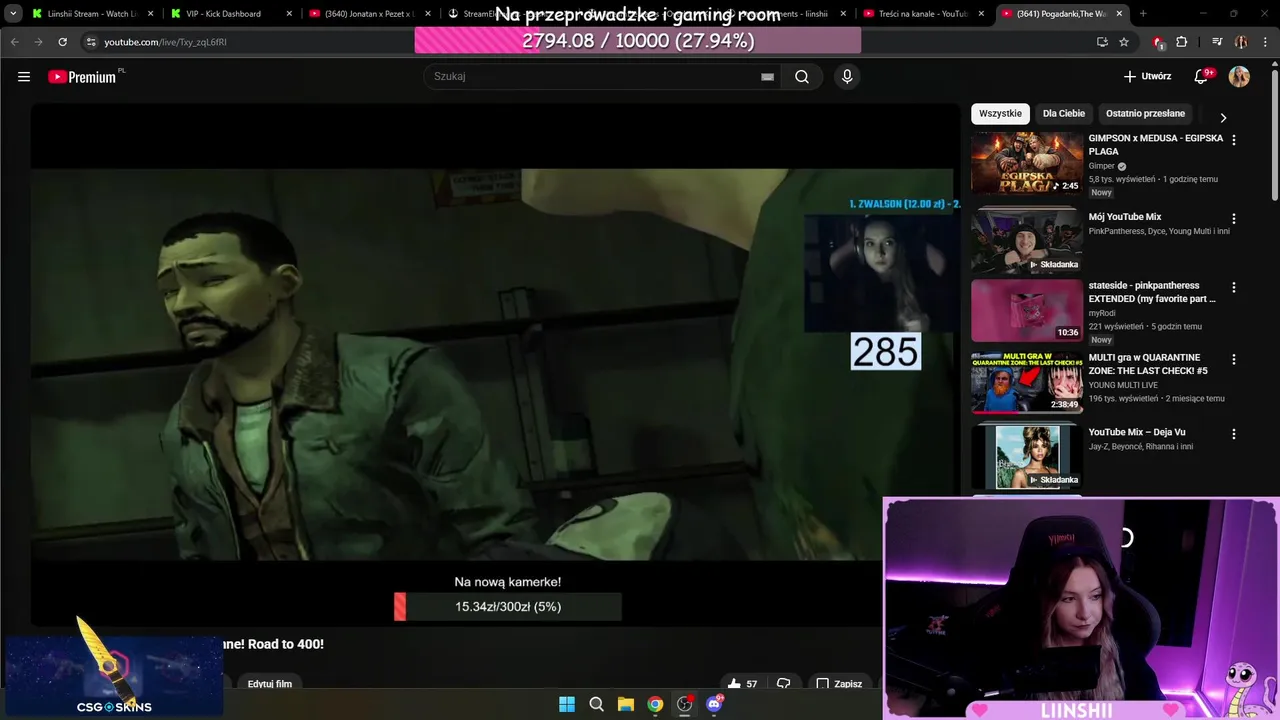Like the video with 57 likes
Image resolution: width=1280 pixels, height=720 pixels.
(742, 684)
